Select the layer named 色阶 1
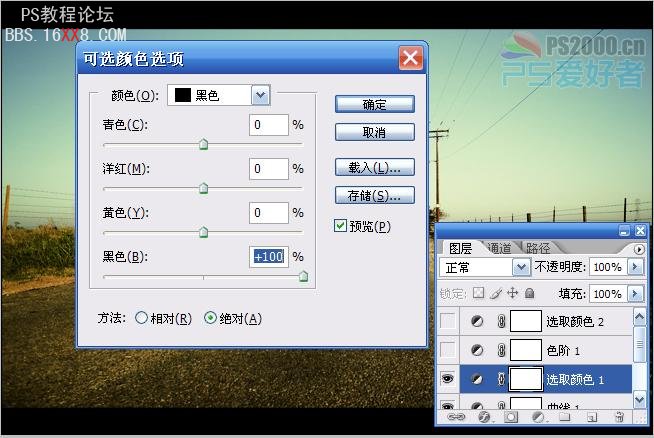This screenshot has height=438, width=654. point(563,350)
